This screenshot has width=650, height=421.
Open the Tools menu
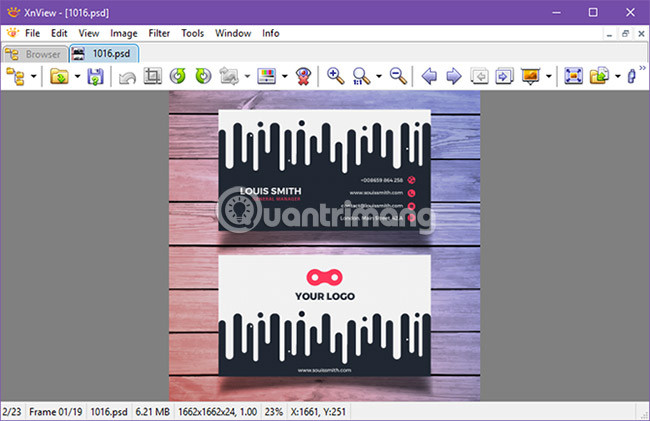[192, 33]
